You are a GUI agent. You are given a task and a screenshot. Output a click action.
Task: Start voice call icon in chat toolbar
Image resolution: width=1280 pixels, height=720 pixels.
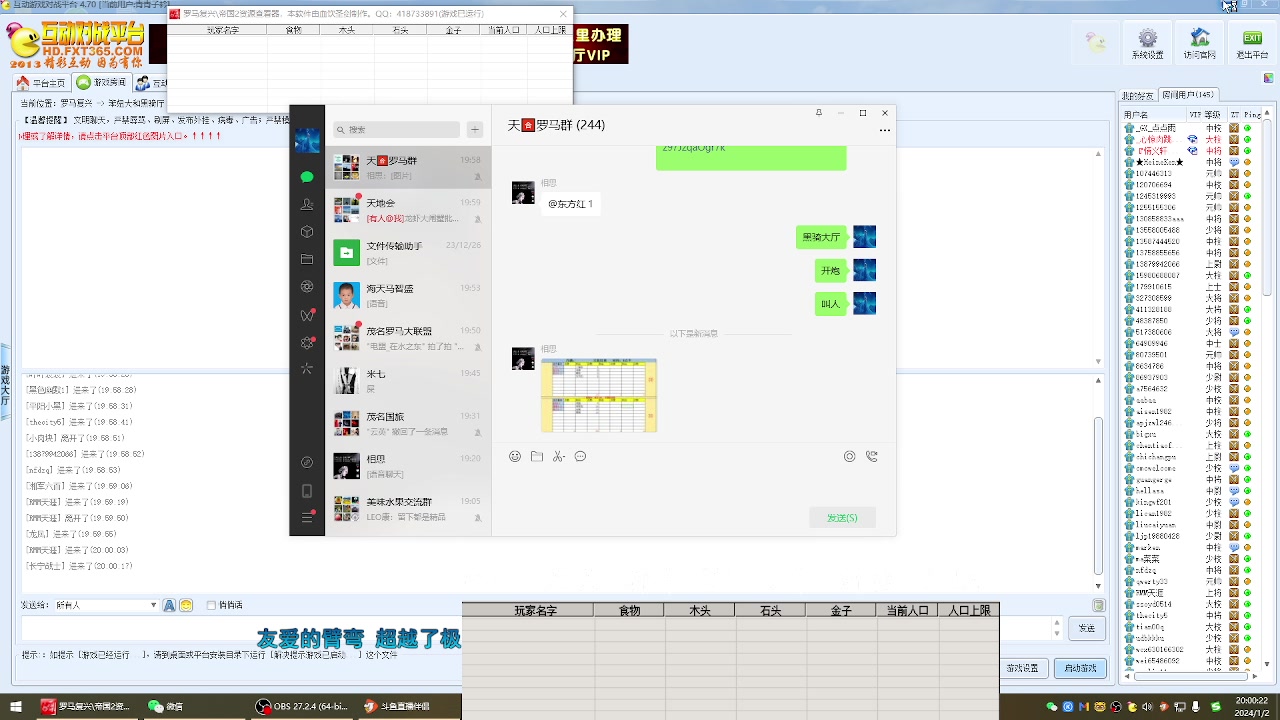coord(872,456)
